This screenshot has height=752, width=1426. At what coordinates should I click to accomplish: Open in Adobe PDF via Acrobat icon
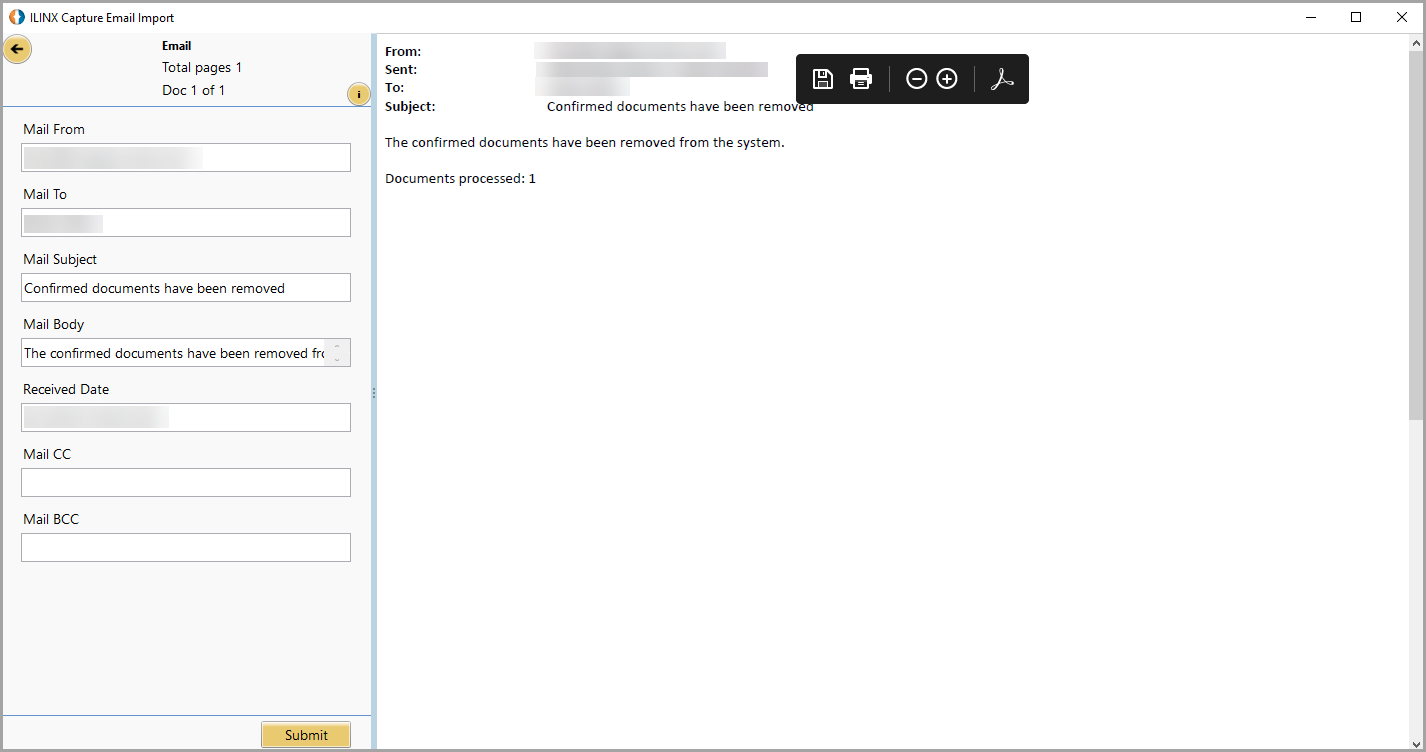[1002, 79]
